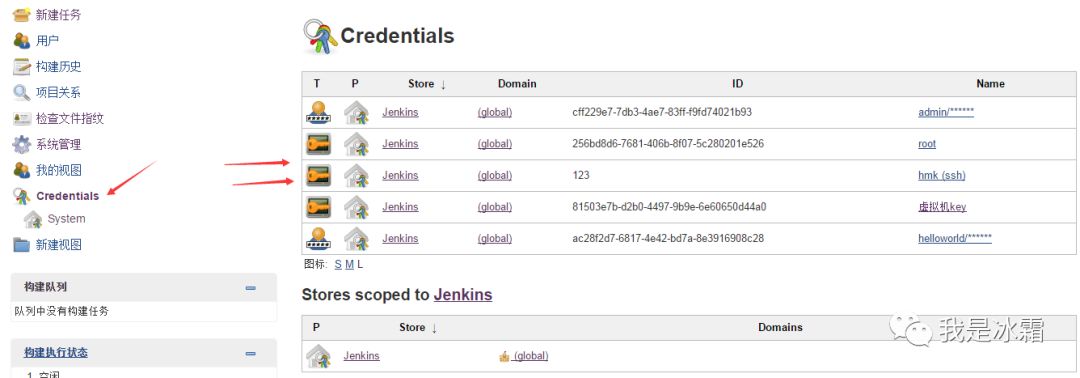Viewport: 1080px width, 378px height.
Task: Set icon size to M
Action: pos(349,264)
